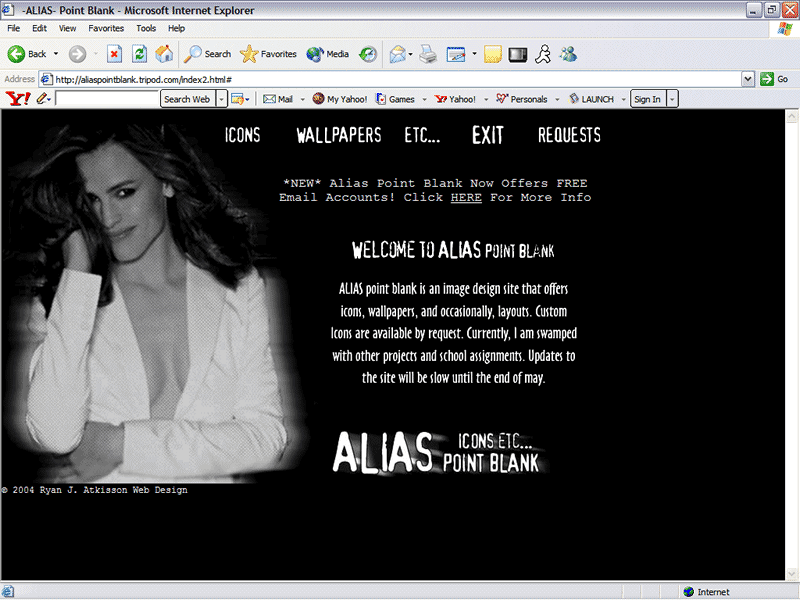Image resolution: width=800 pixels, height=600 pixels.
Task: Navigate to the REQUESTS section
Action: [569, 136]
